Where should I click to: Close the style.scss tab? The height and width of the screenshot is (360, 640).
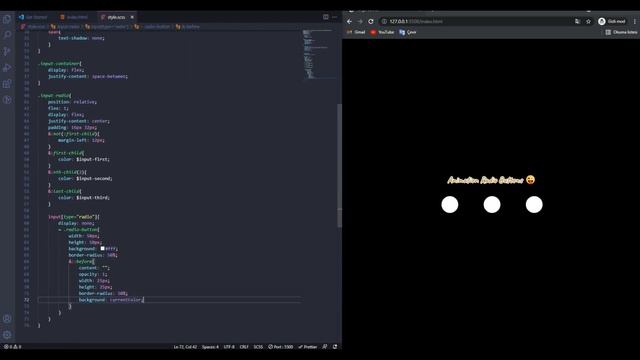[132, 17]
